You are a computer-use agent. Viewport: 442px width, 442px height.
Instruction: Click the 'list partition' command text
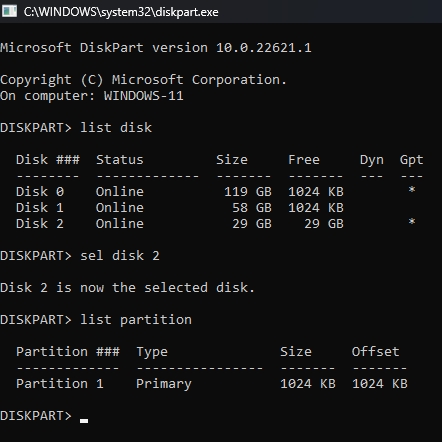tap(136, 320)
